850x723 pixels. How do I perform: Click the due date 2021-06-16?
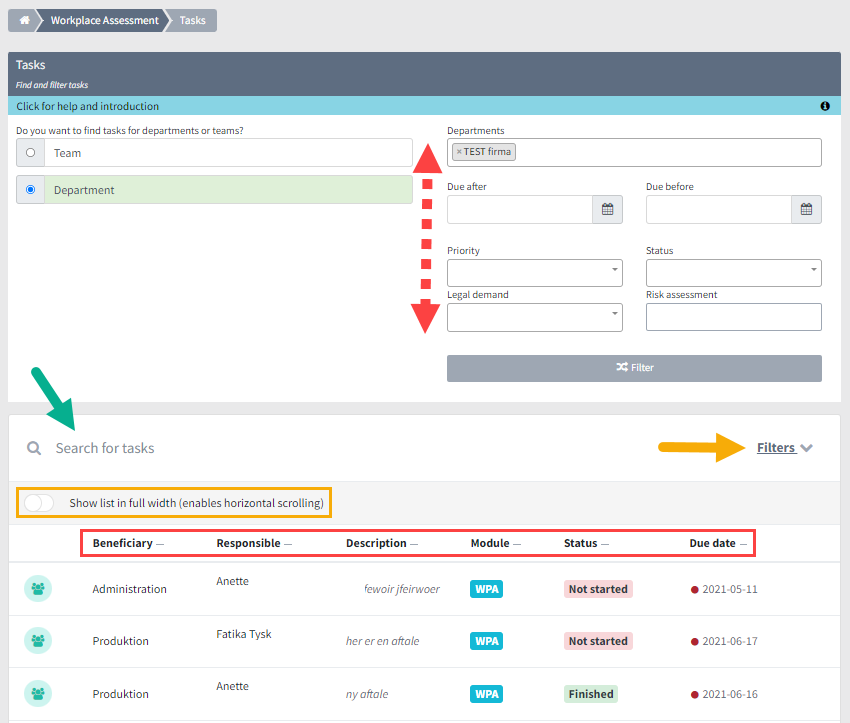click(x=730, y=695)
